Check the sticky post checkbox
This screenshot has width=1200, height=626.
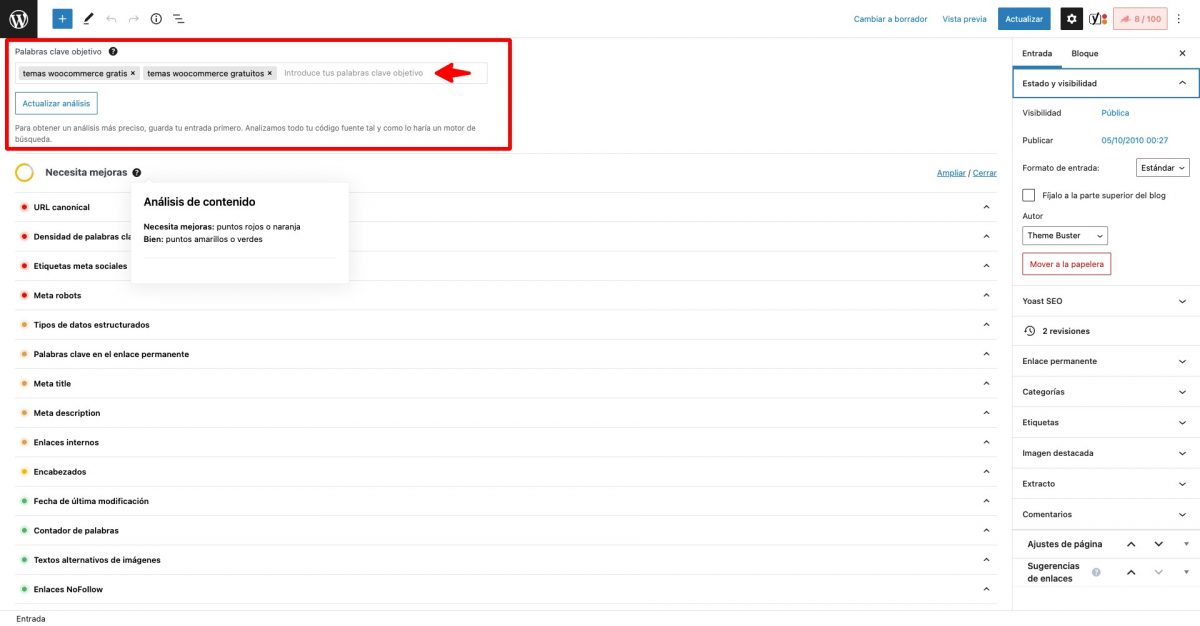coord(1029,195)
